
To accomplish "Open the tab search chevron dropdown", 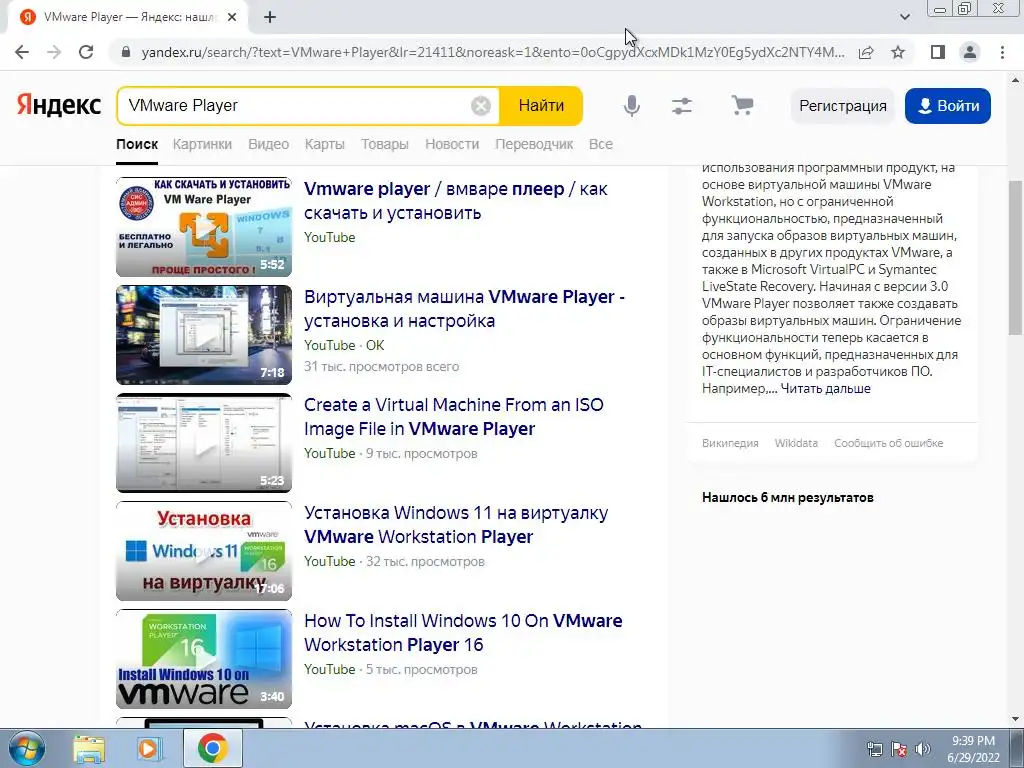I will point(904,17).
